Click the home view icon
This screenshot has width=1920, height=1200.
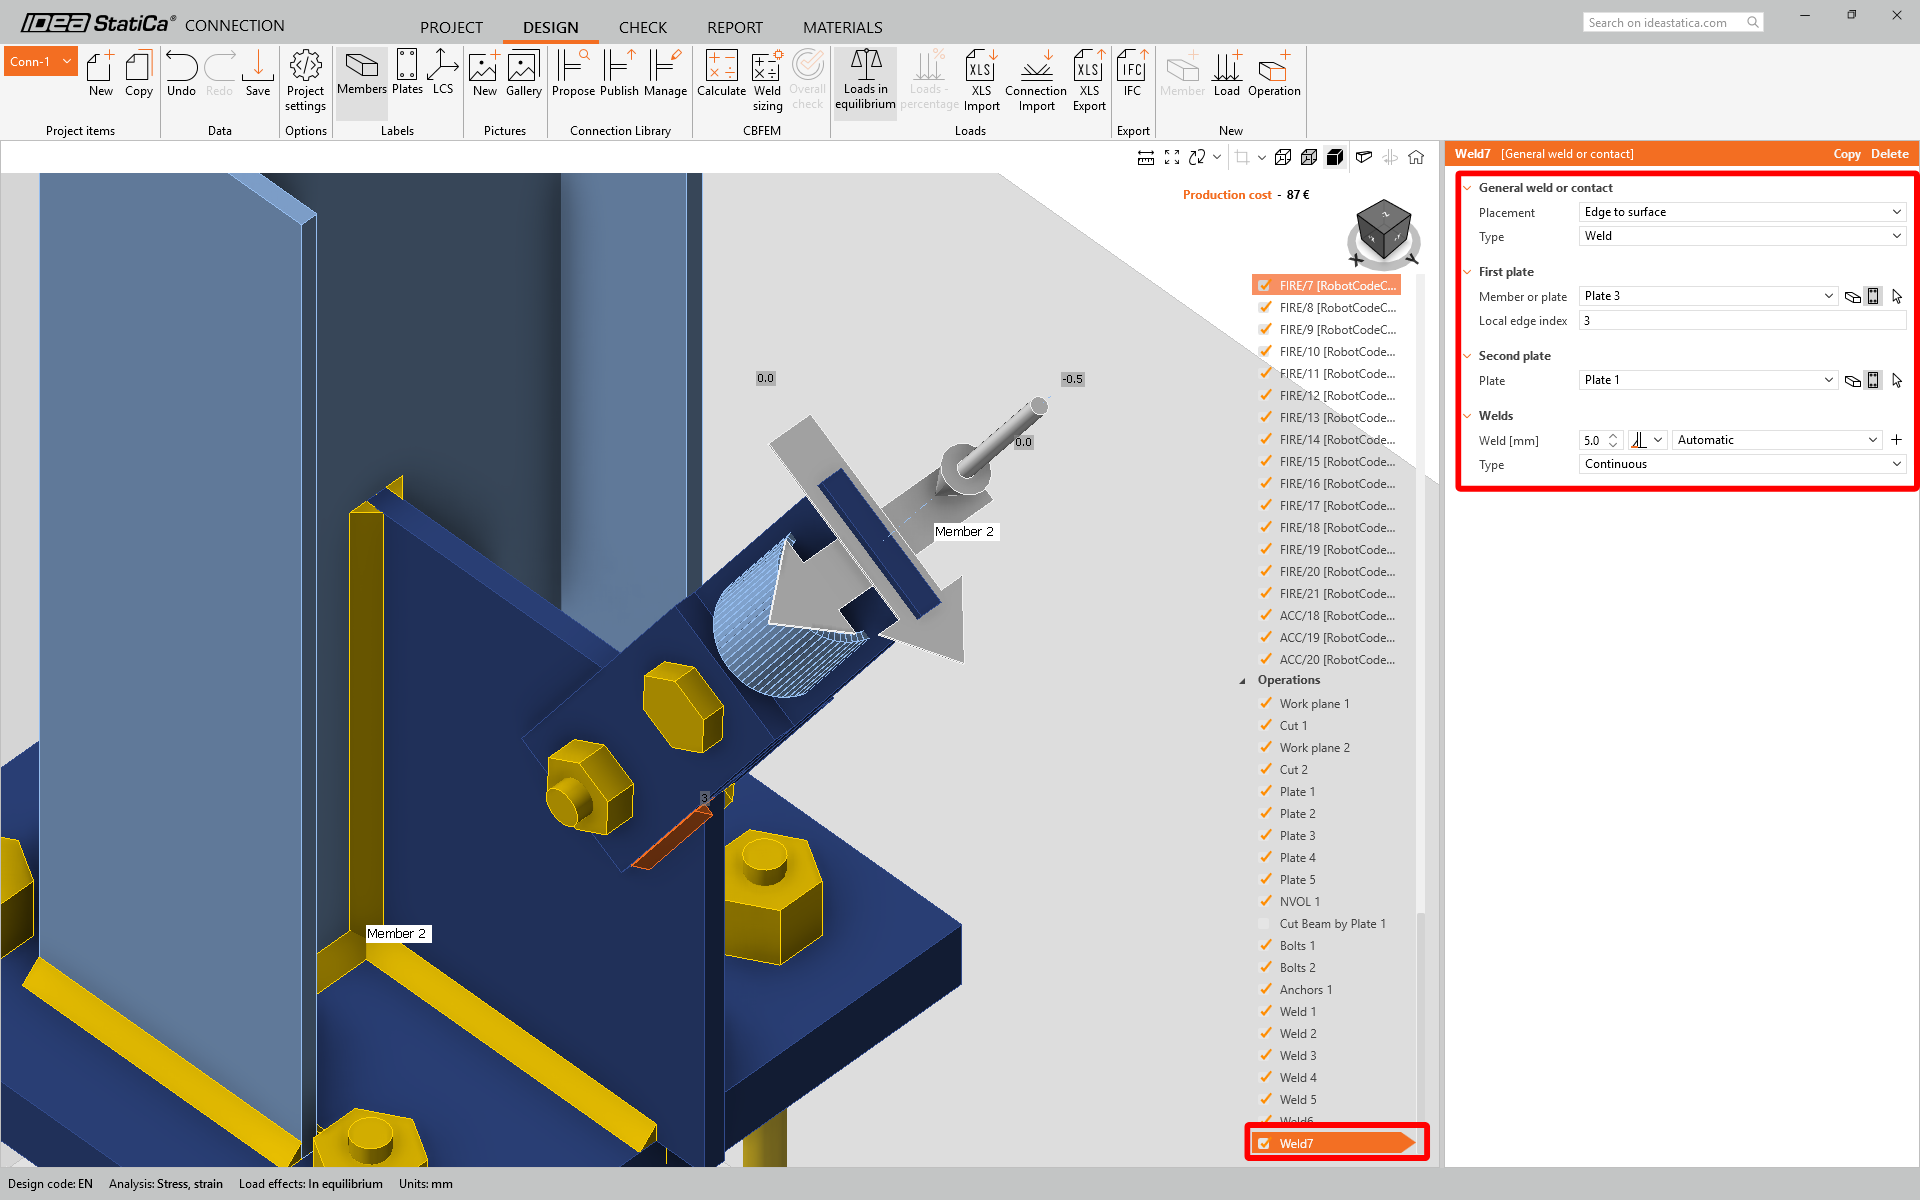[x=1416, y=157]
